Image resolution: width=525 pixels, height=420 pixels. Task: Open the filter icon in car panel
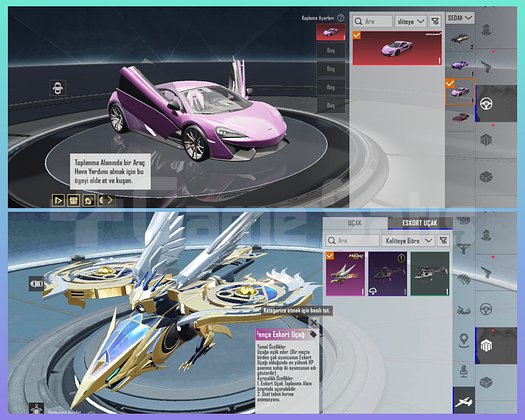(435, 21)
